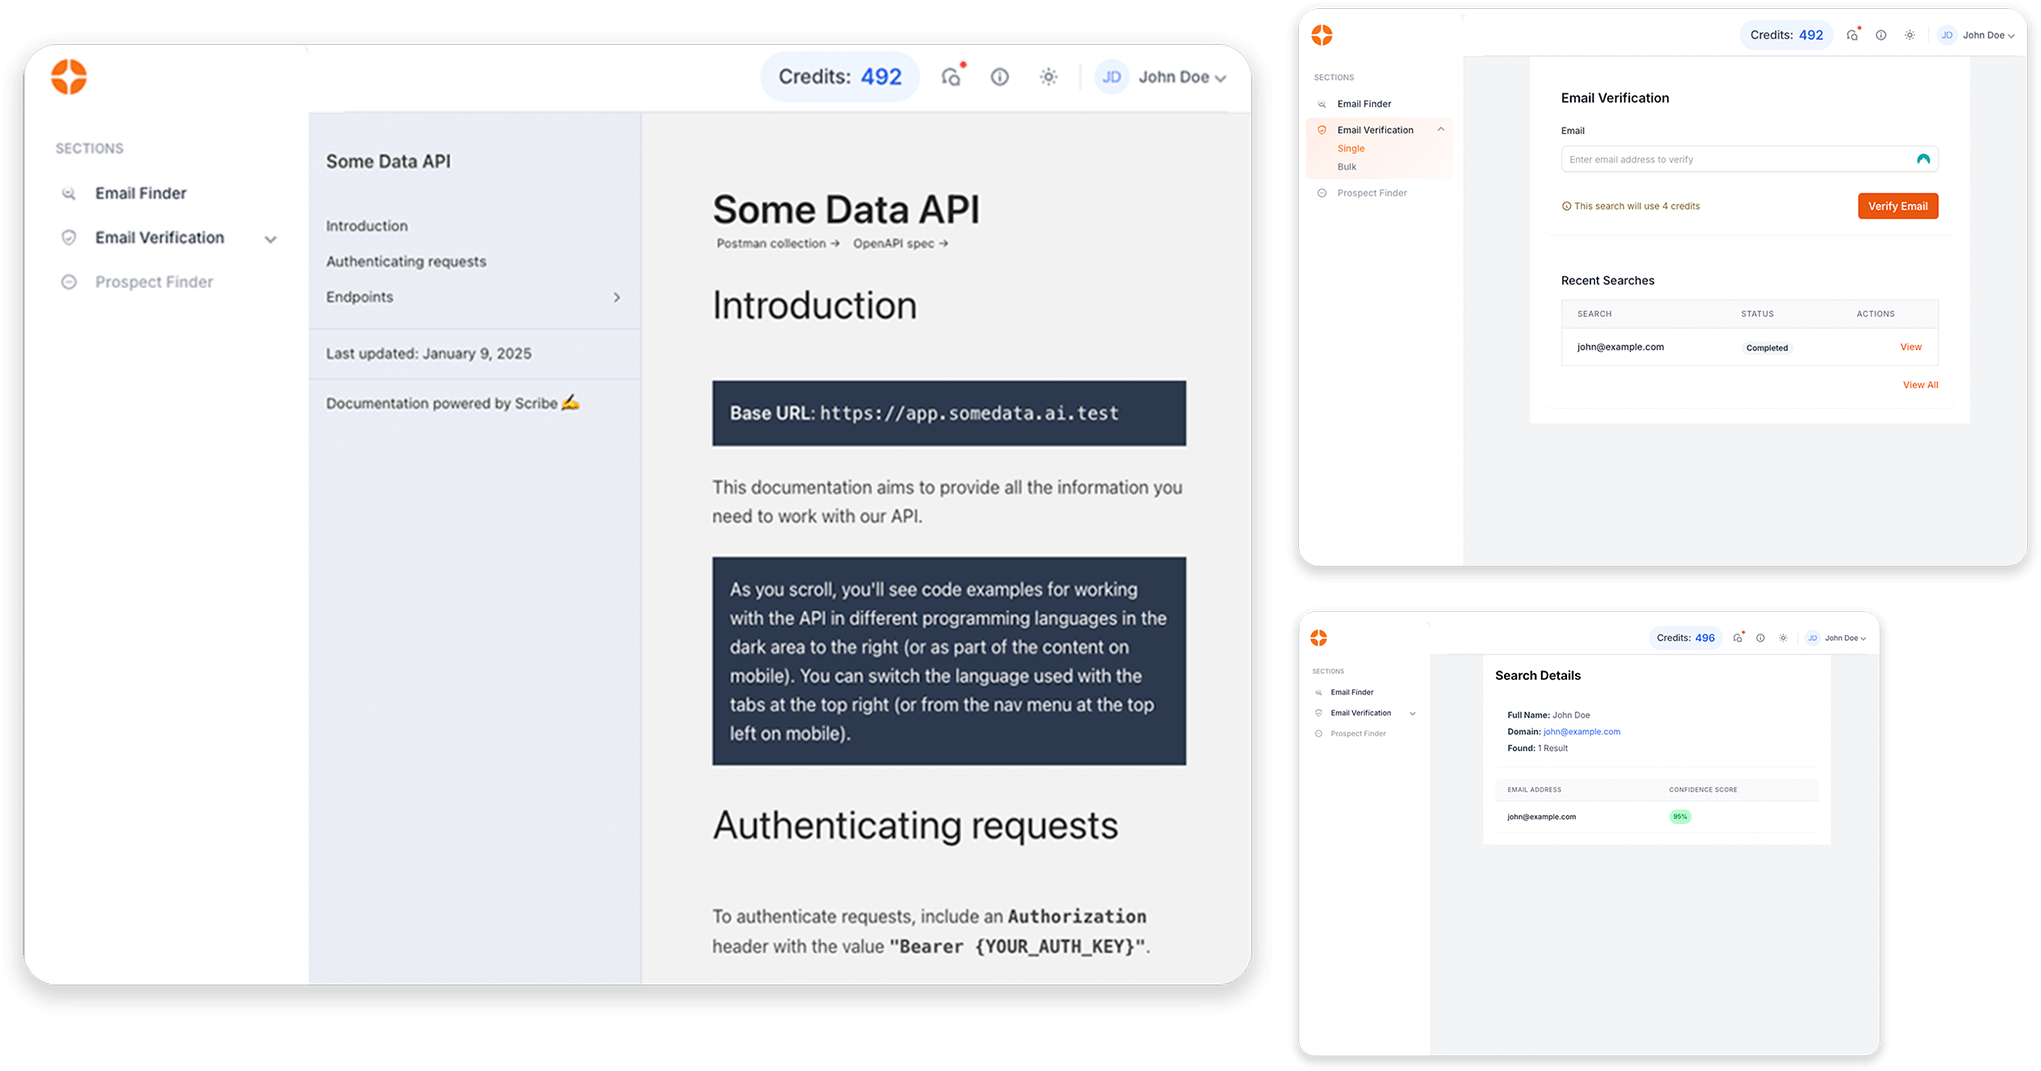This screenshot has height=1071, width=2041.
Task: Open the Postman collection link
Action: pyautogui.click(x=778, y=243)
